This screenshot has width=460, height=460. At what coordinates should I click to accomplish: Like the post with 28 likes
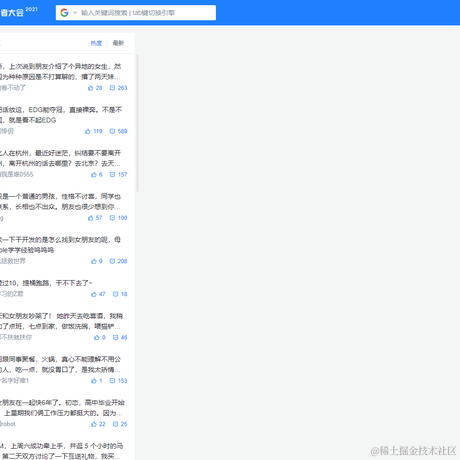tap(95, 88)
